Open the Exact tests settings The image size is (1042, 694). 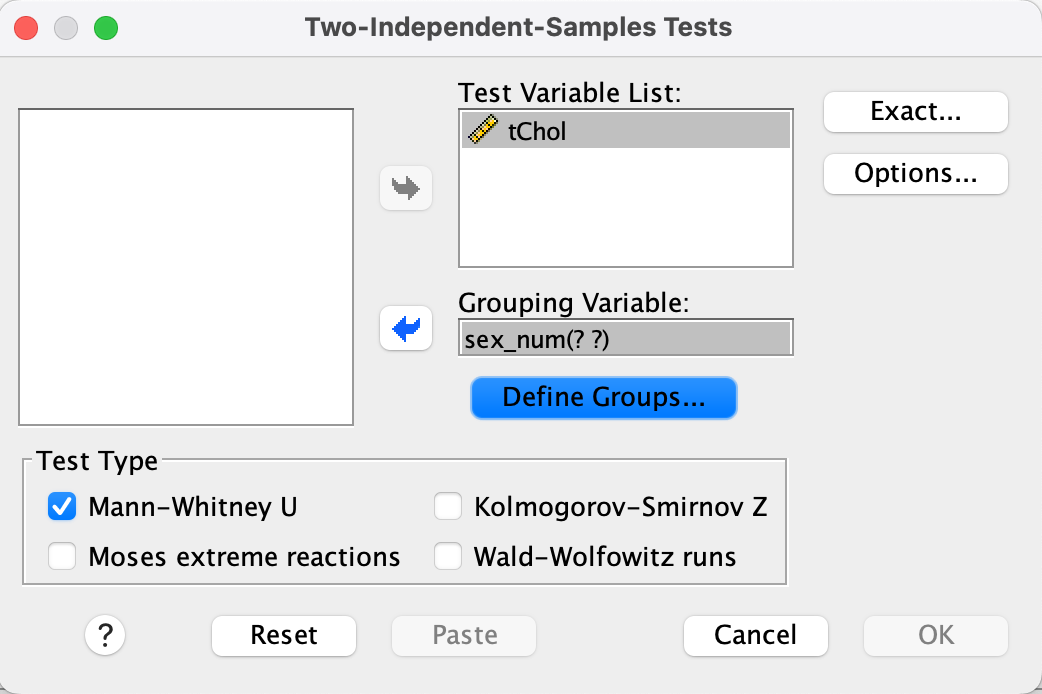915,112
